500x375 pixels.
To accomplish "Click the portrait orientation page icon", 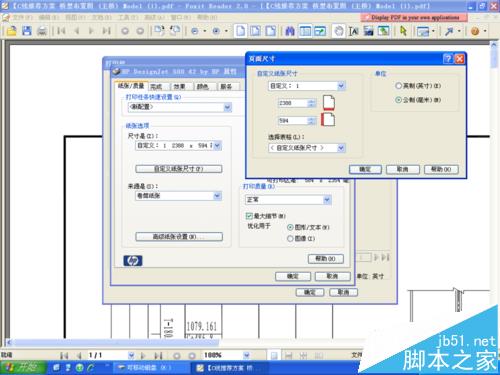I will coord(329,102).
